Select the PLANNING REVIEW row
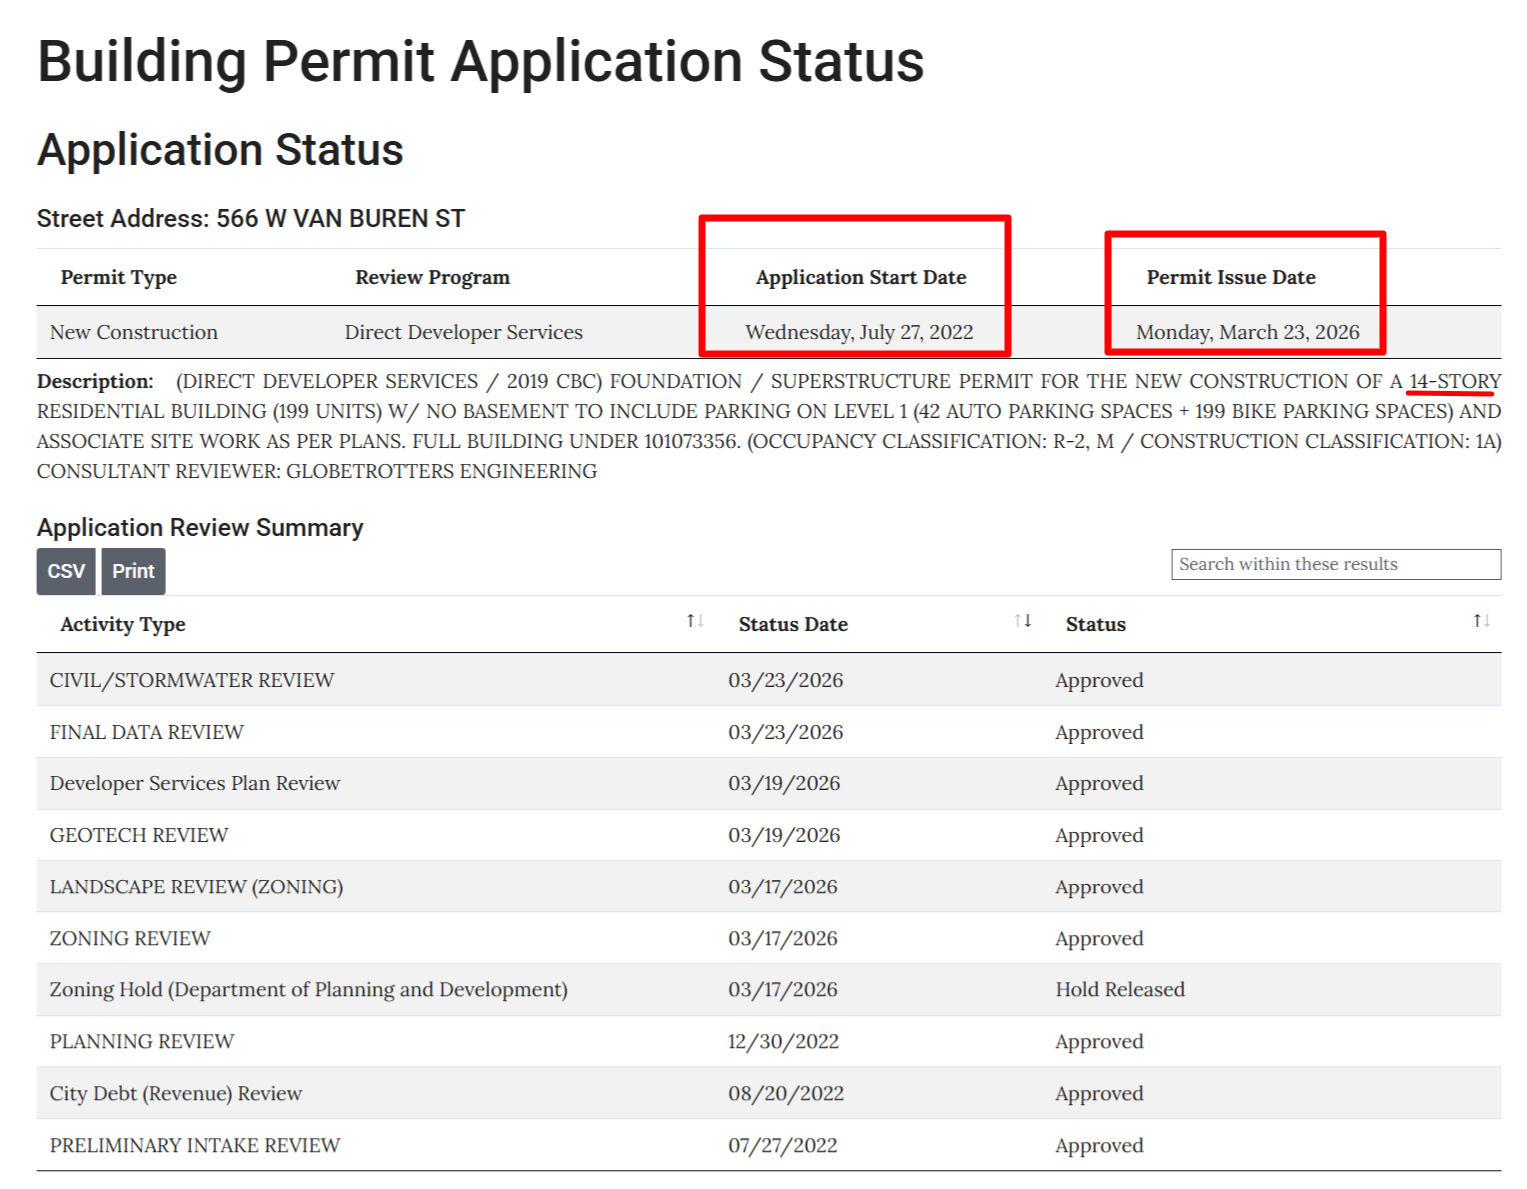This screenshot has width=1527, height=1189. 141,1041
